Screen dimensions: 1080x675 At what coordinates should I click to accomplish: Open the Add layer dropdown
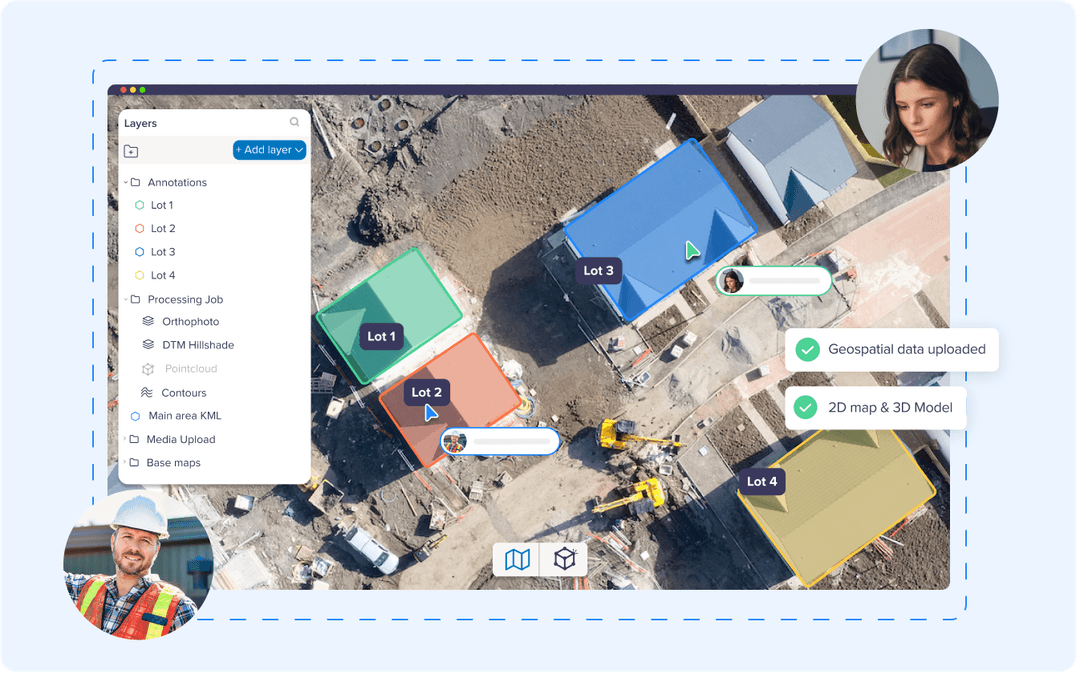pyautogui.click(x=269, y=150)
